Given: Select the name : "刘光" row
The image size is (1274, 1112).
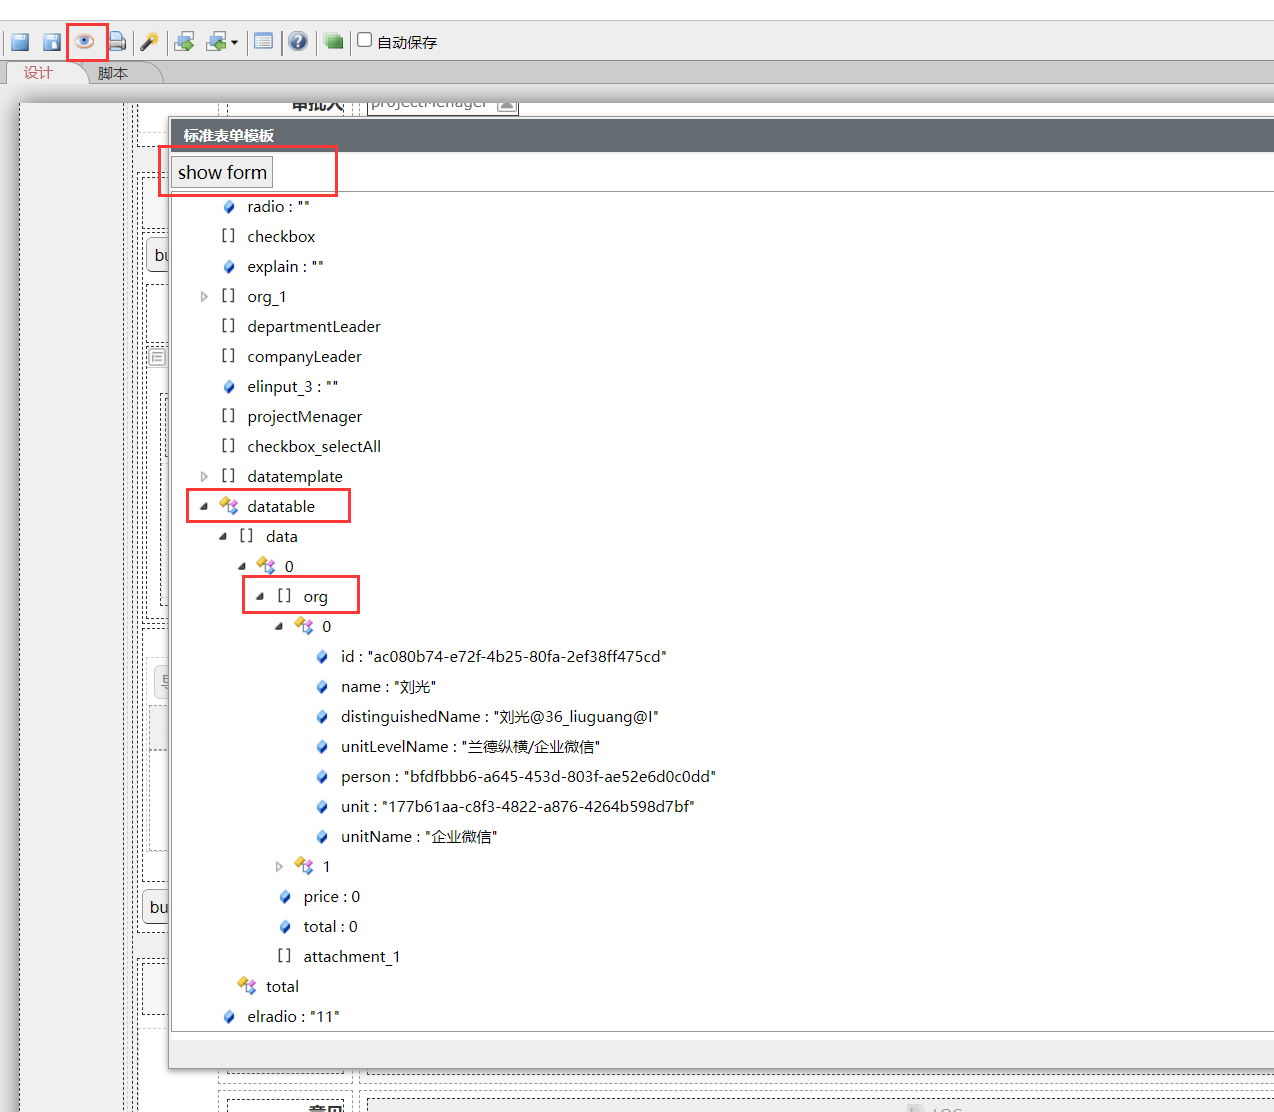Looking at the screenshot, I should click(388, 687).
